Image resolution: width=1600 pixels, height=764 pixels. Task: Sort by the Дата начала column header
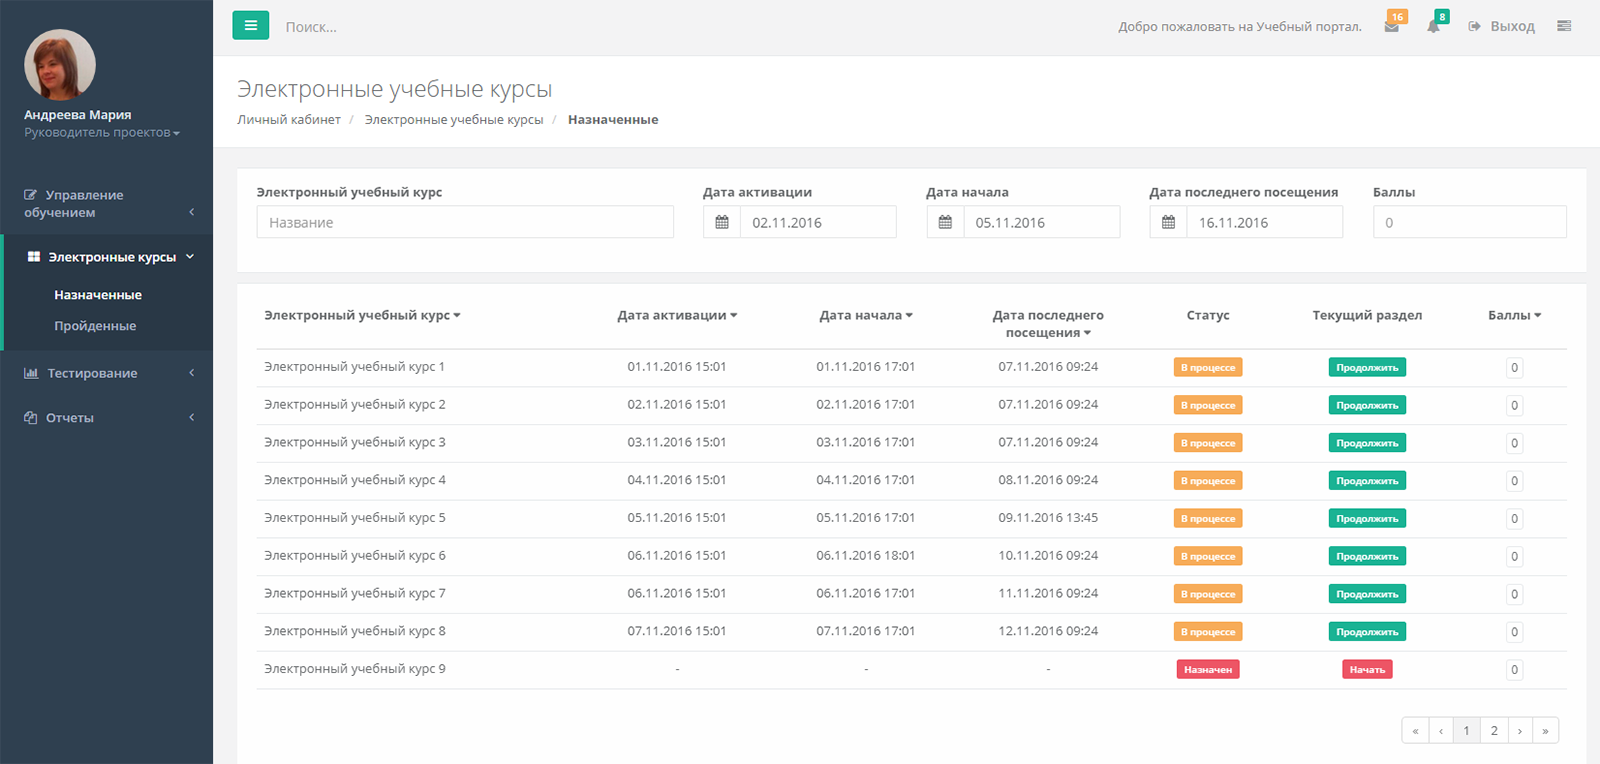pos(866,315)
